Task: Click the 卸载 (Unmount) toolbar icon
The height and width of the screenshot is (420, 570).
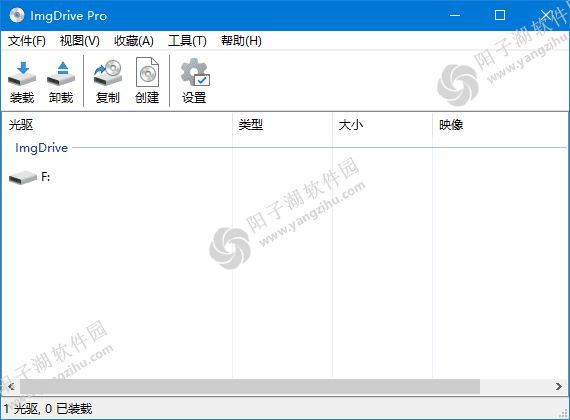Action: (61, 74)
